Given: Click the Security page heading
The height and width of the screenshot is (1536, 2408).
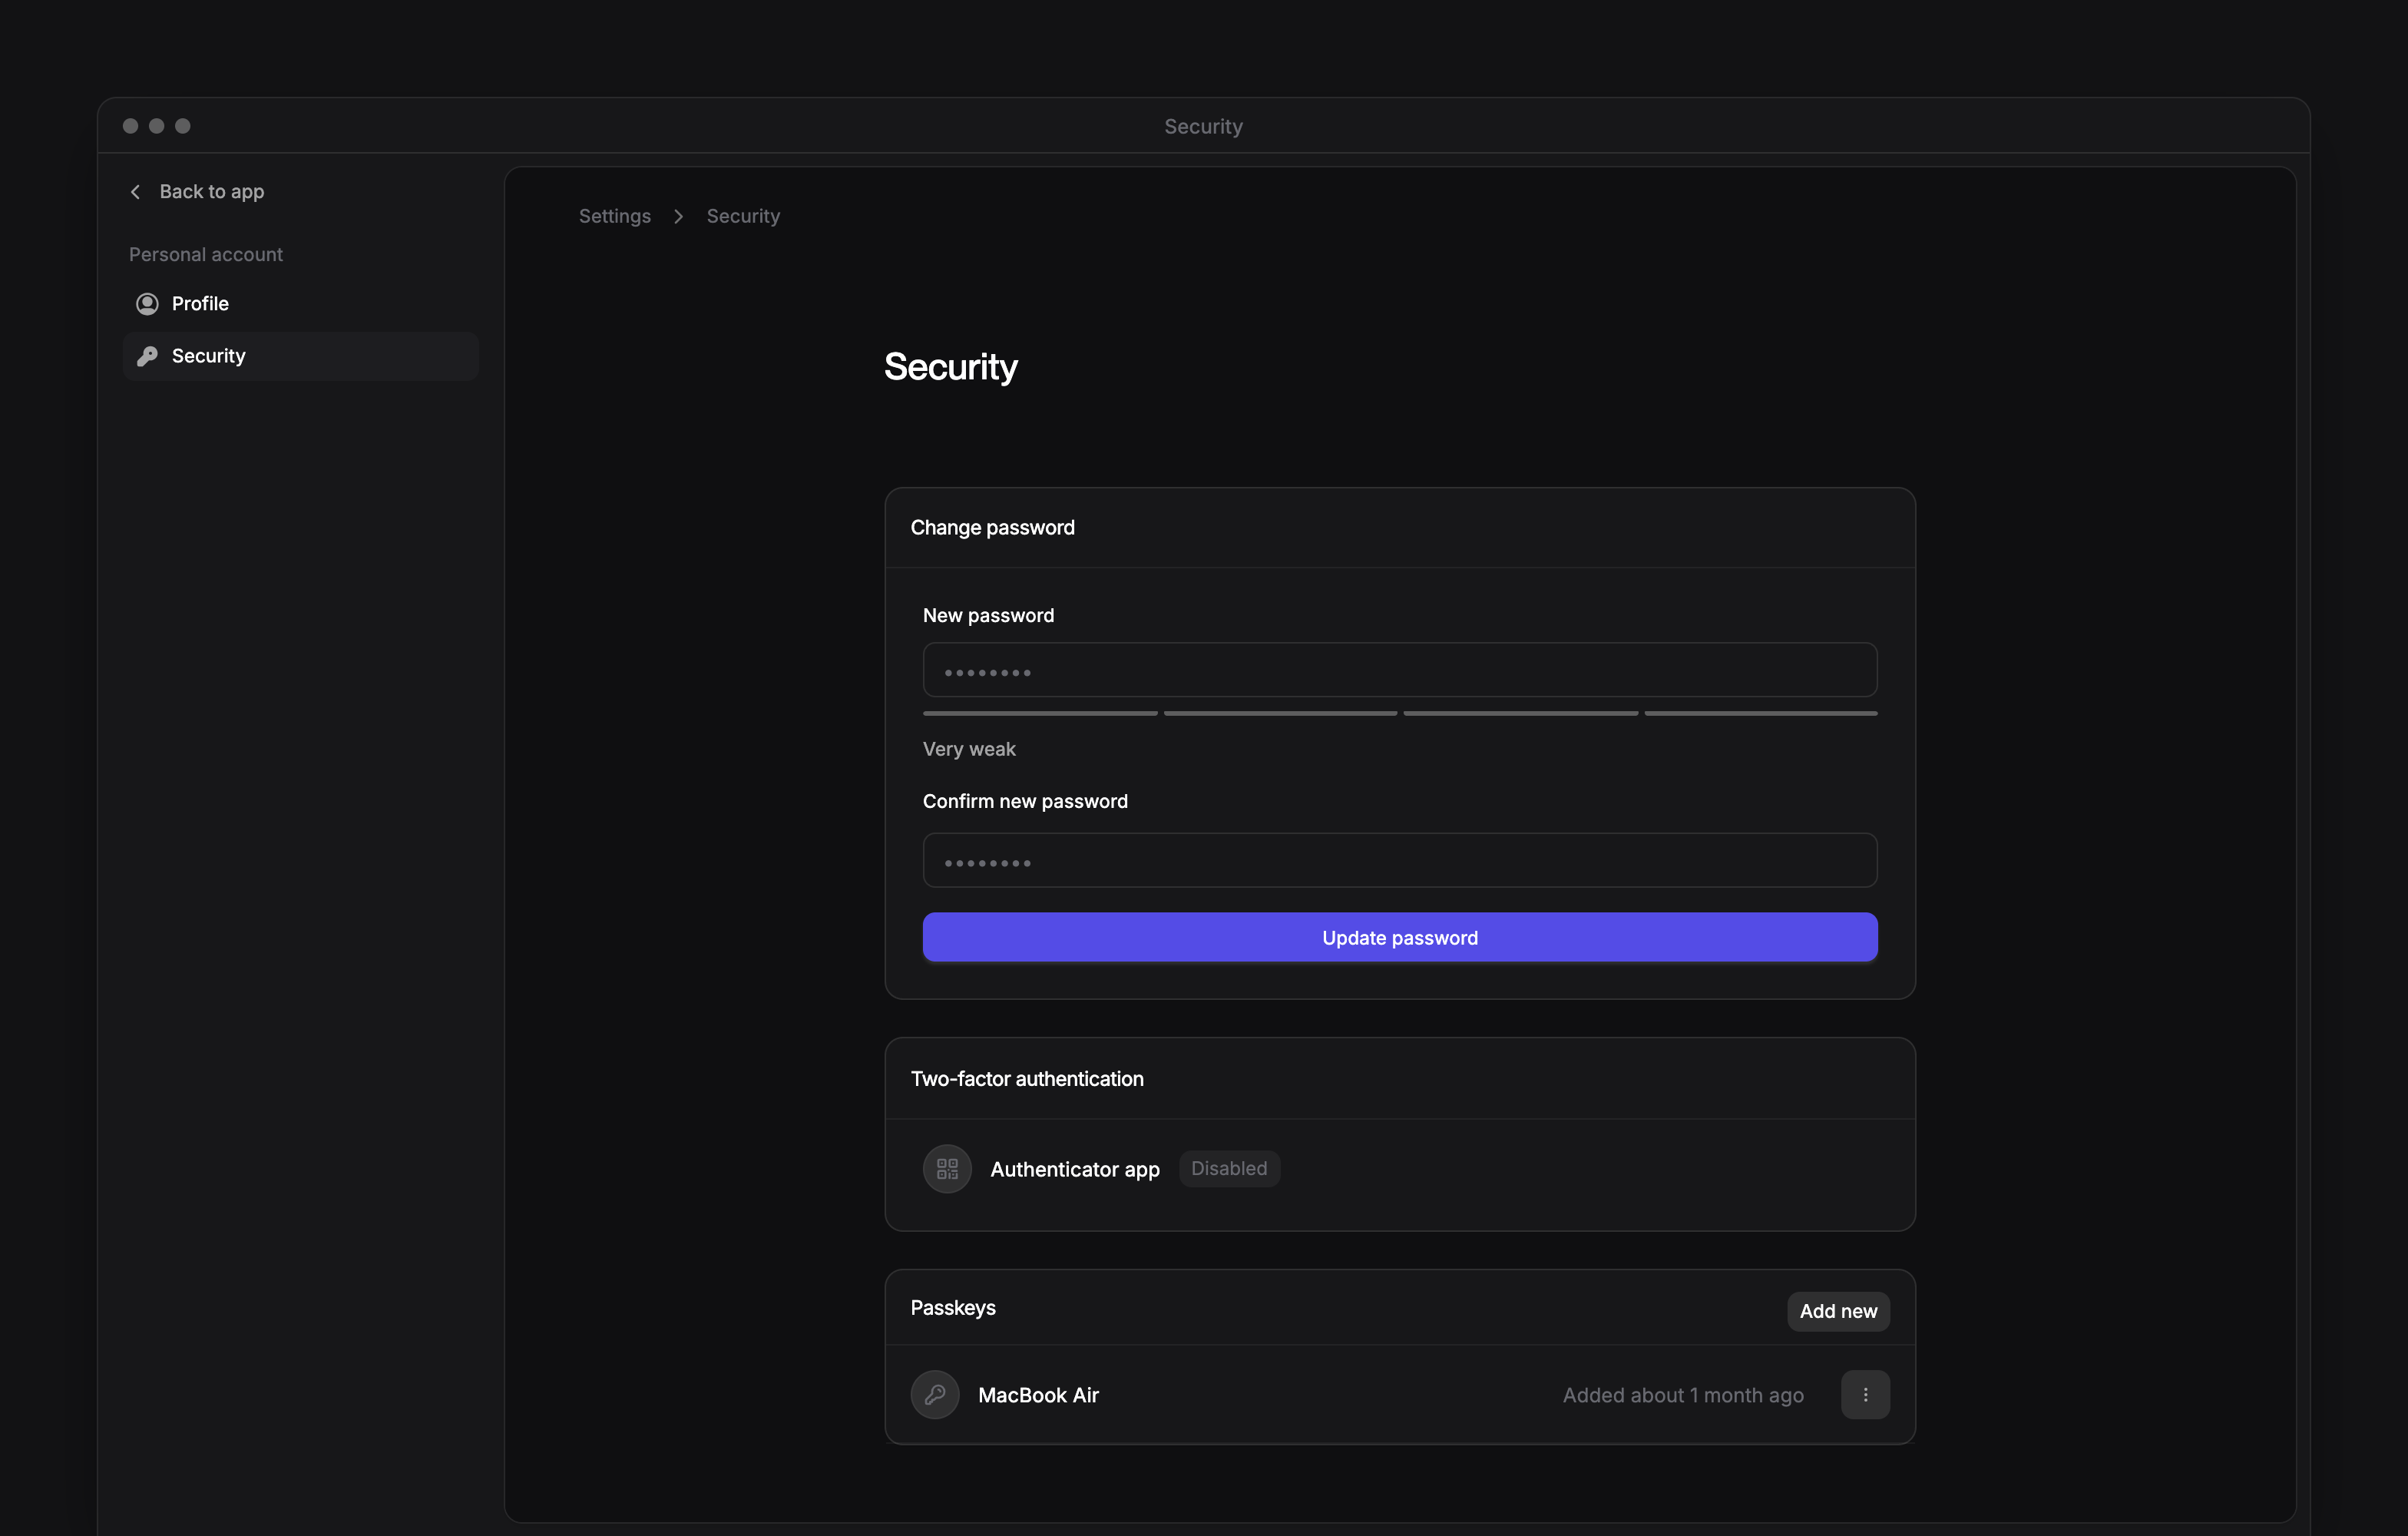Looking at the screenshot, I should click(x=950, y=367).
